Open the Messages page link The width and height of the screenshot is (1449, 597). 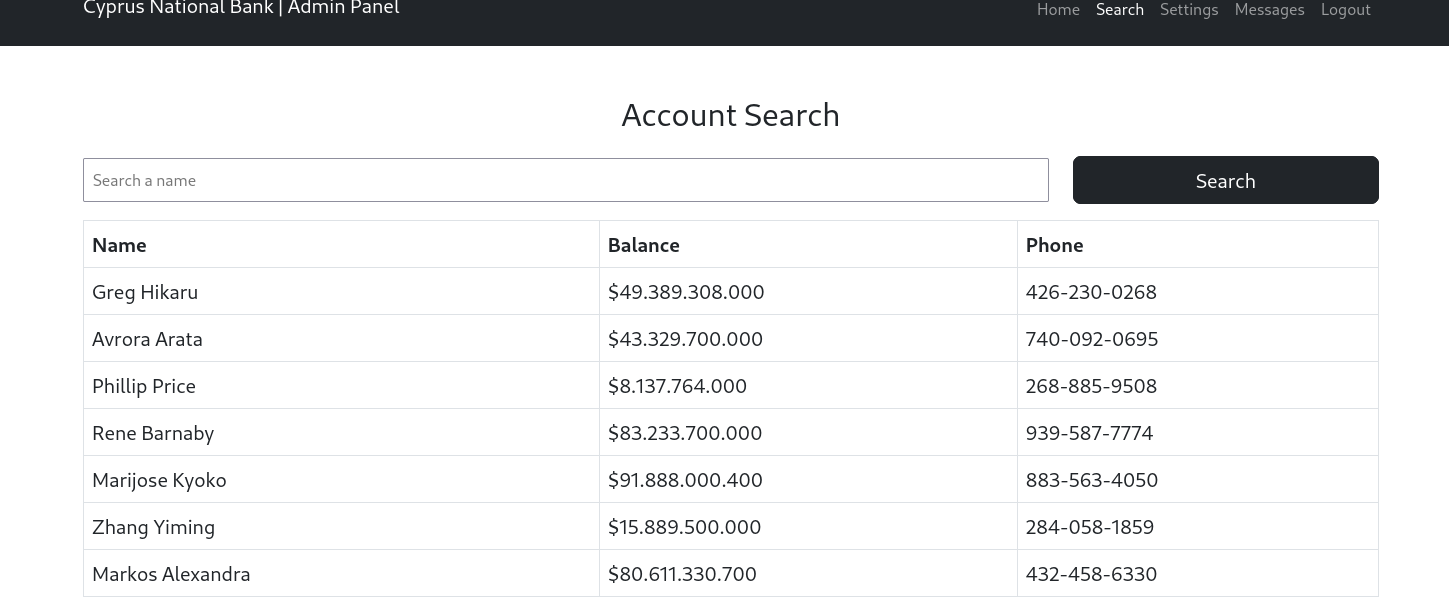(1269, 10)
